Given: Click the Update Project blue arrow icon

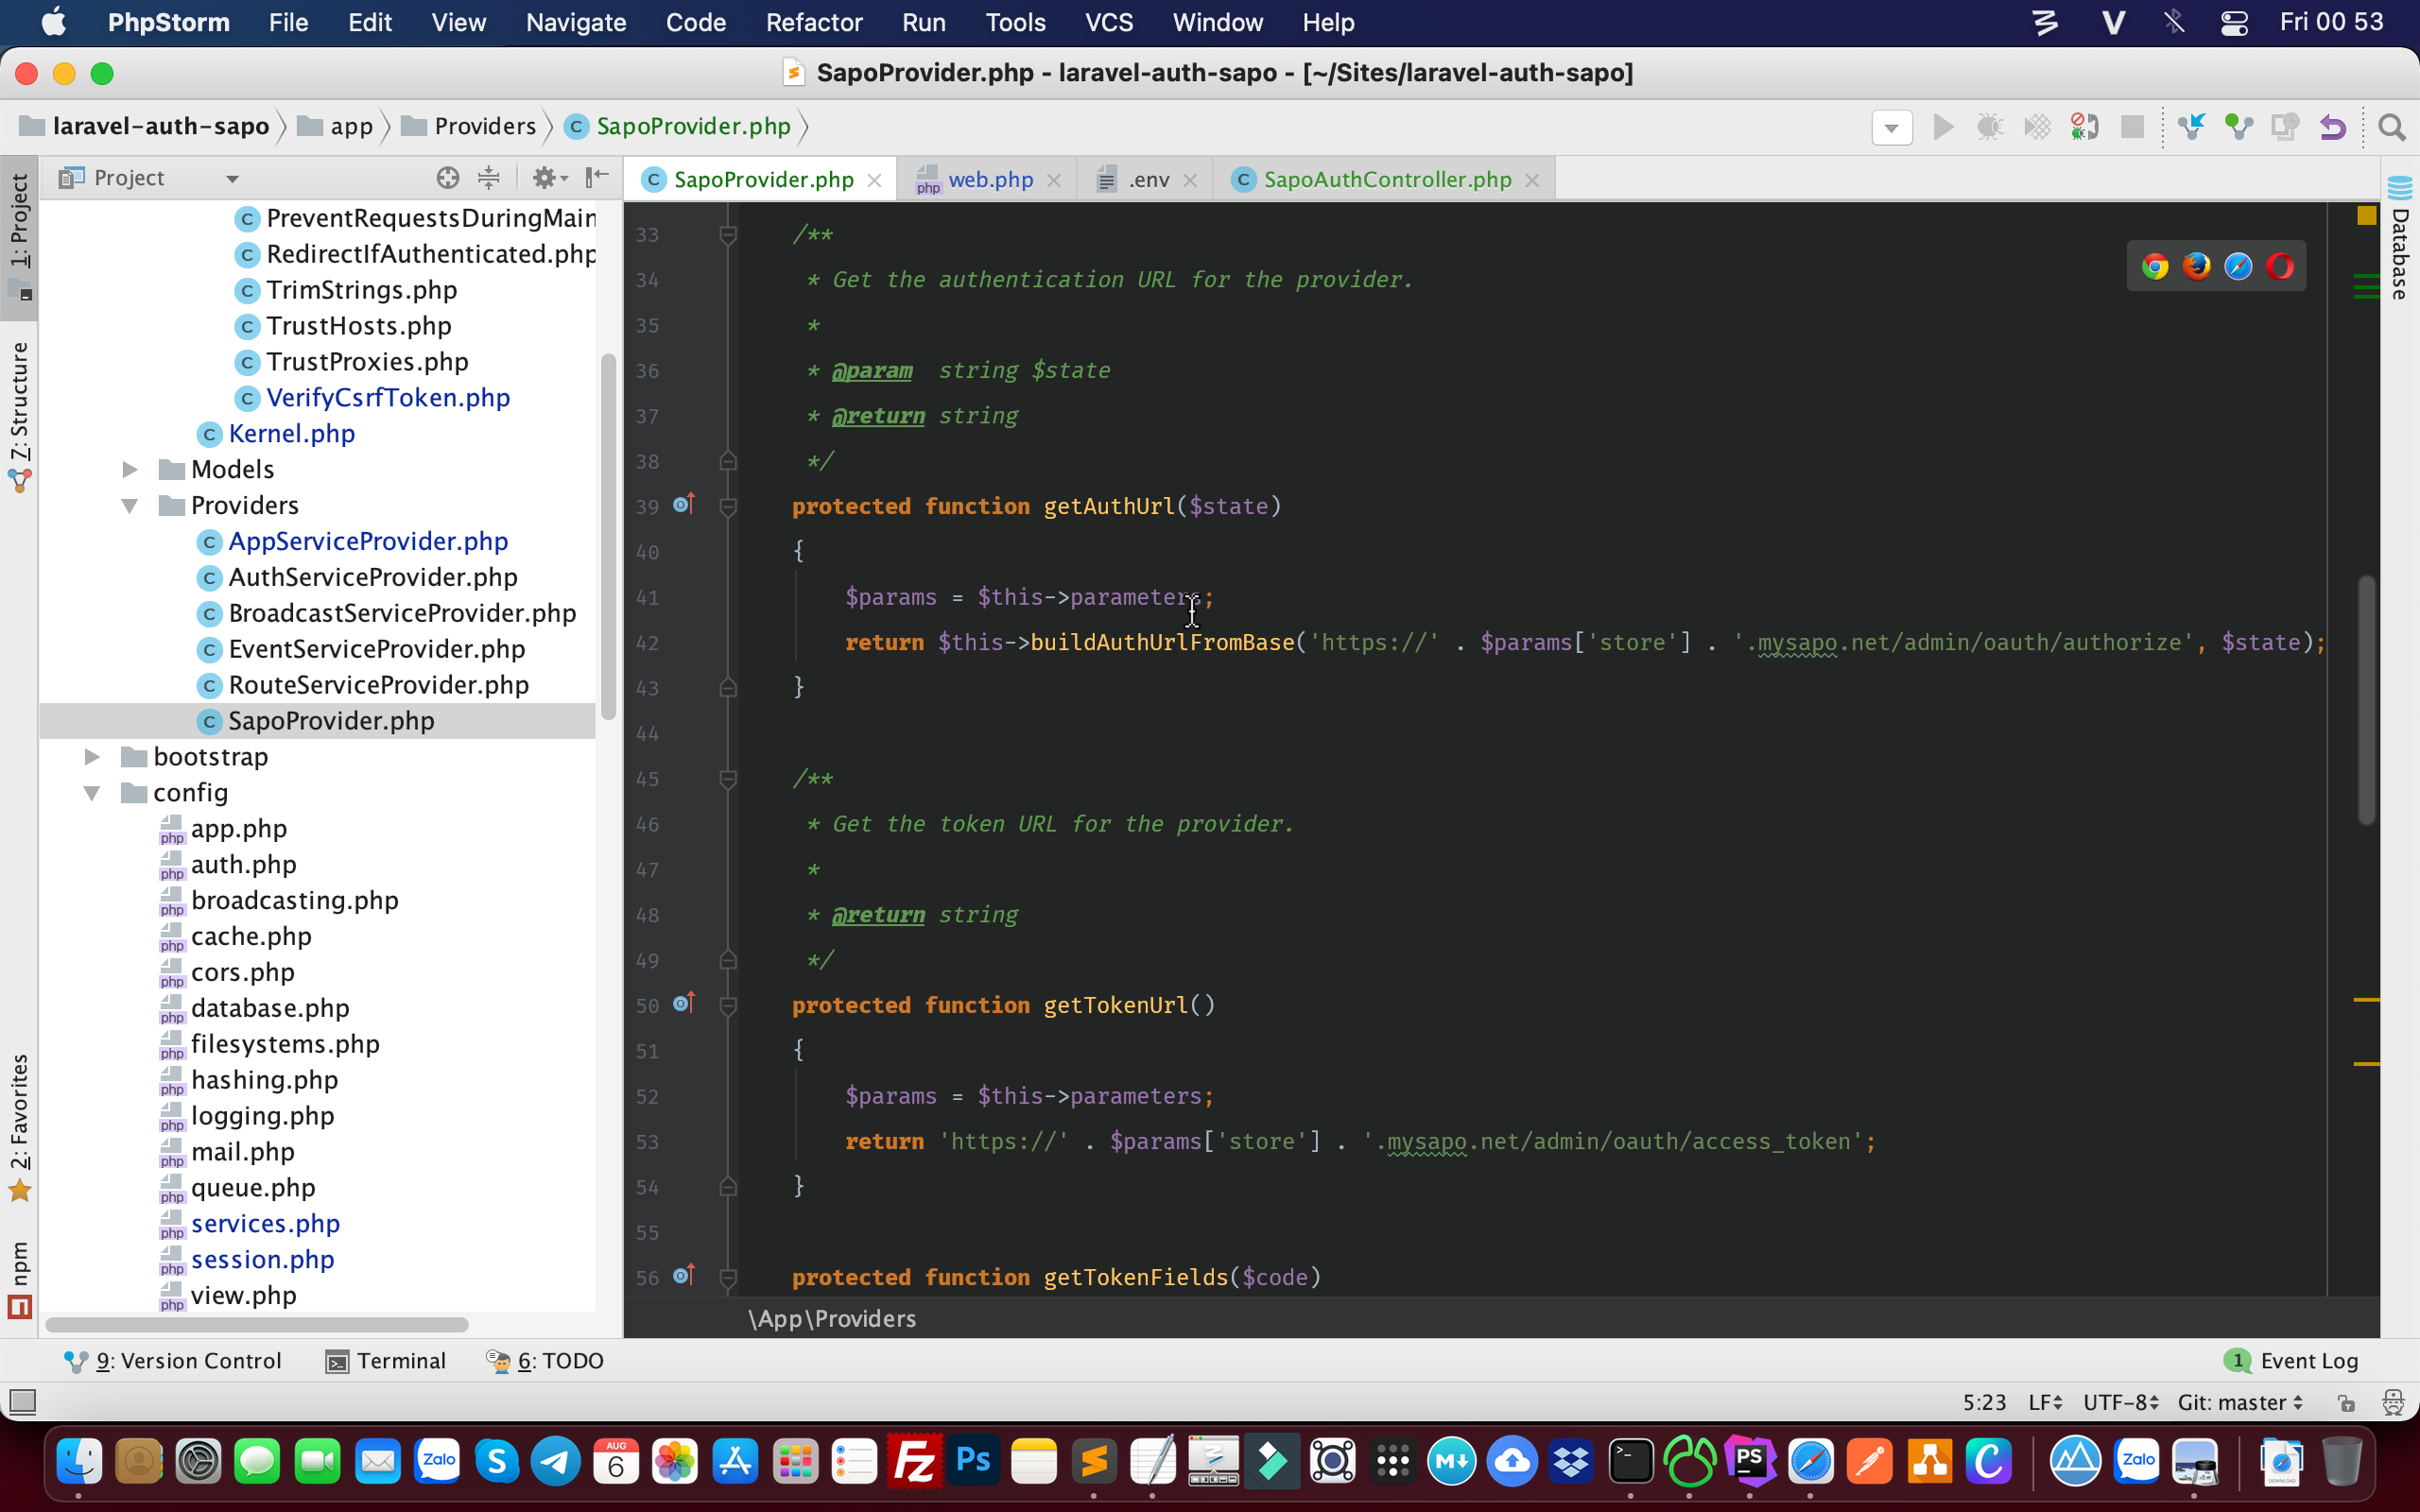Looking at the screenshot, I should point(2191,127).
